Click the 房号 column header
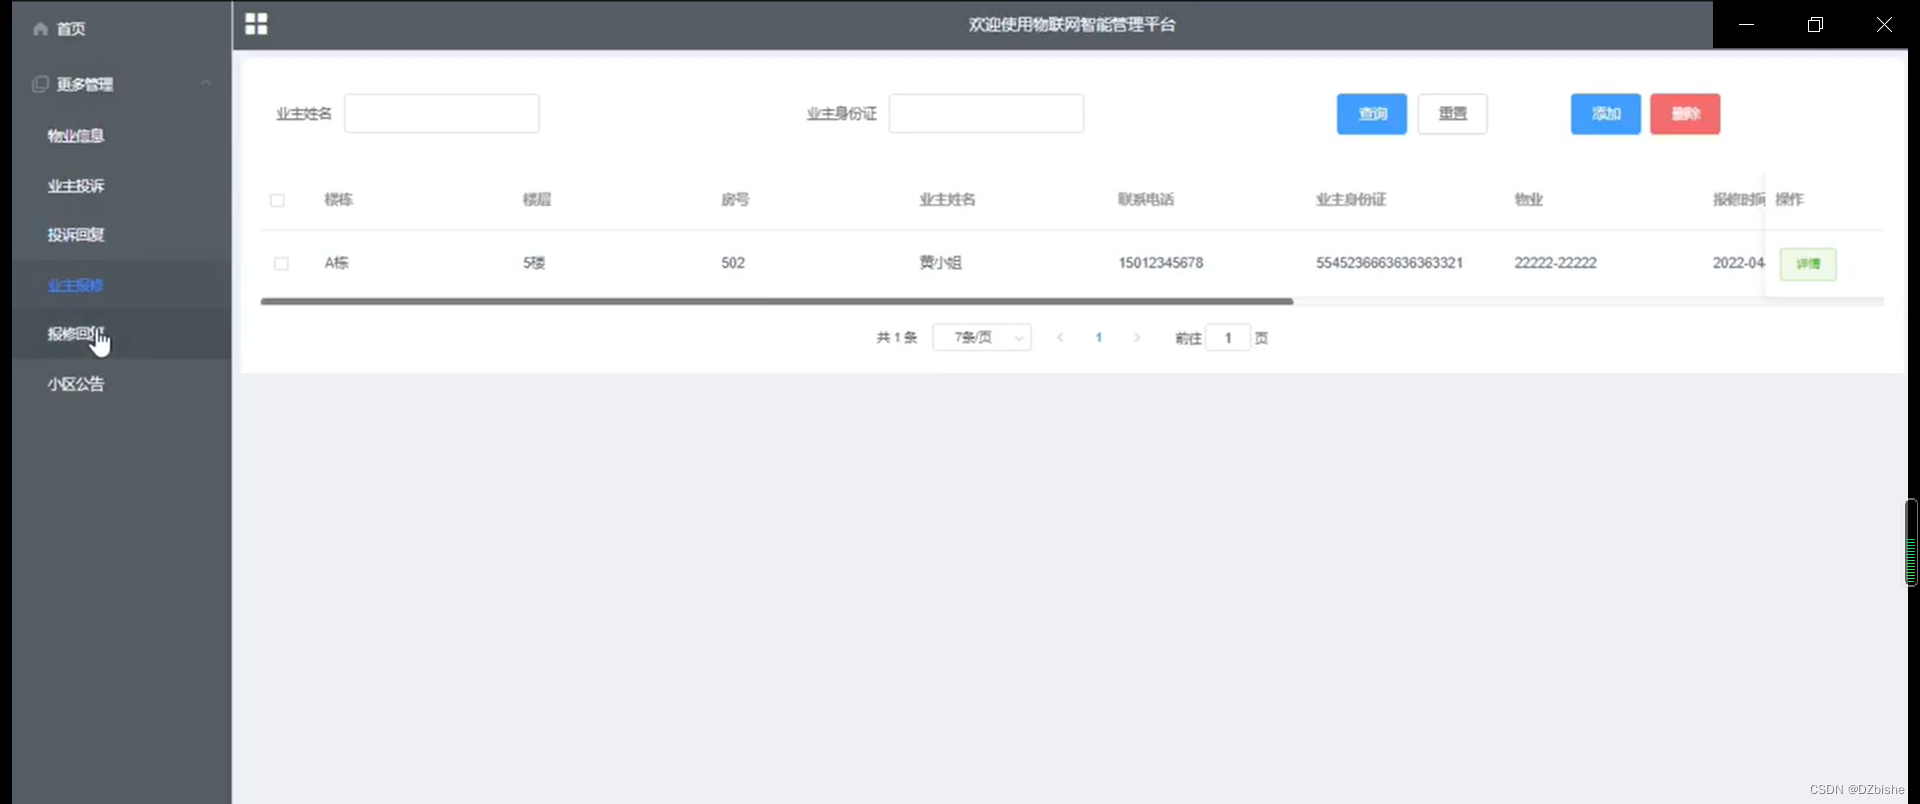1920x804 pixels. click(735, 200)
